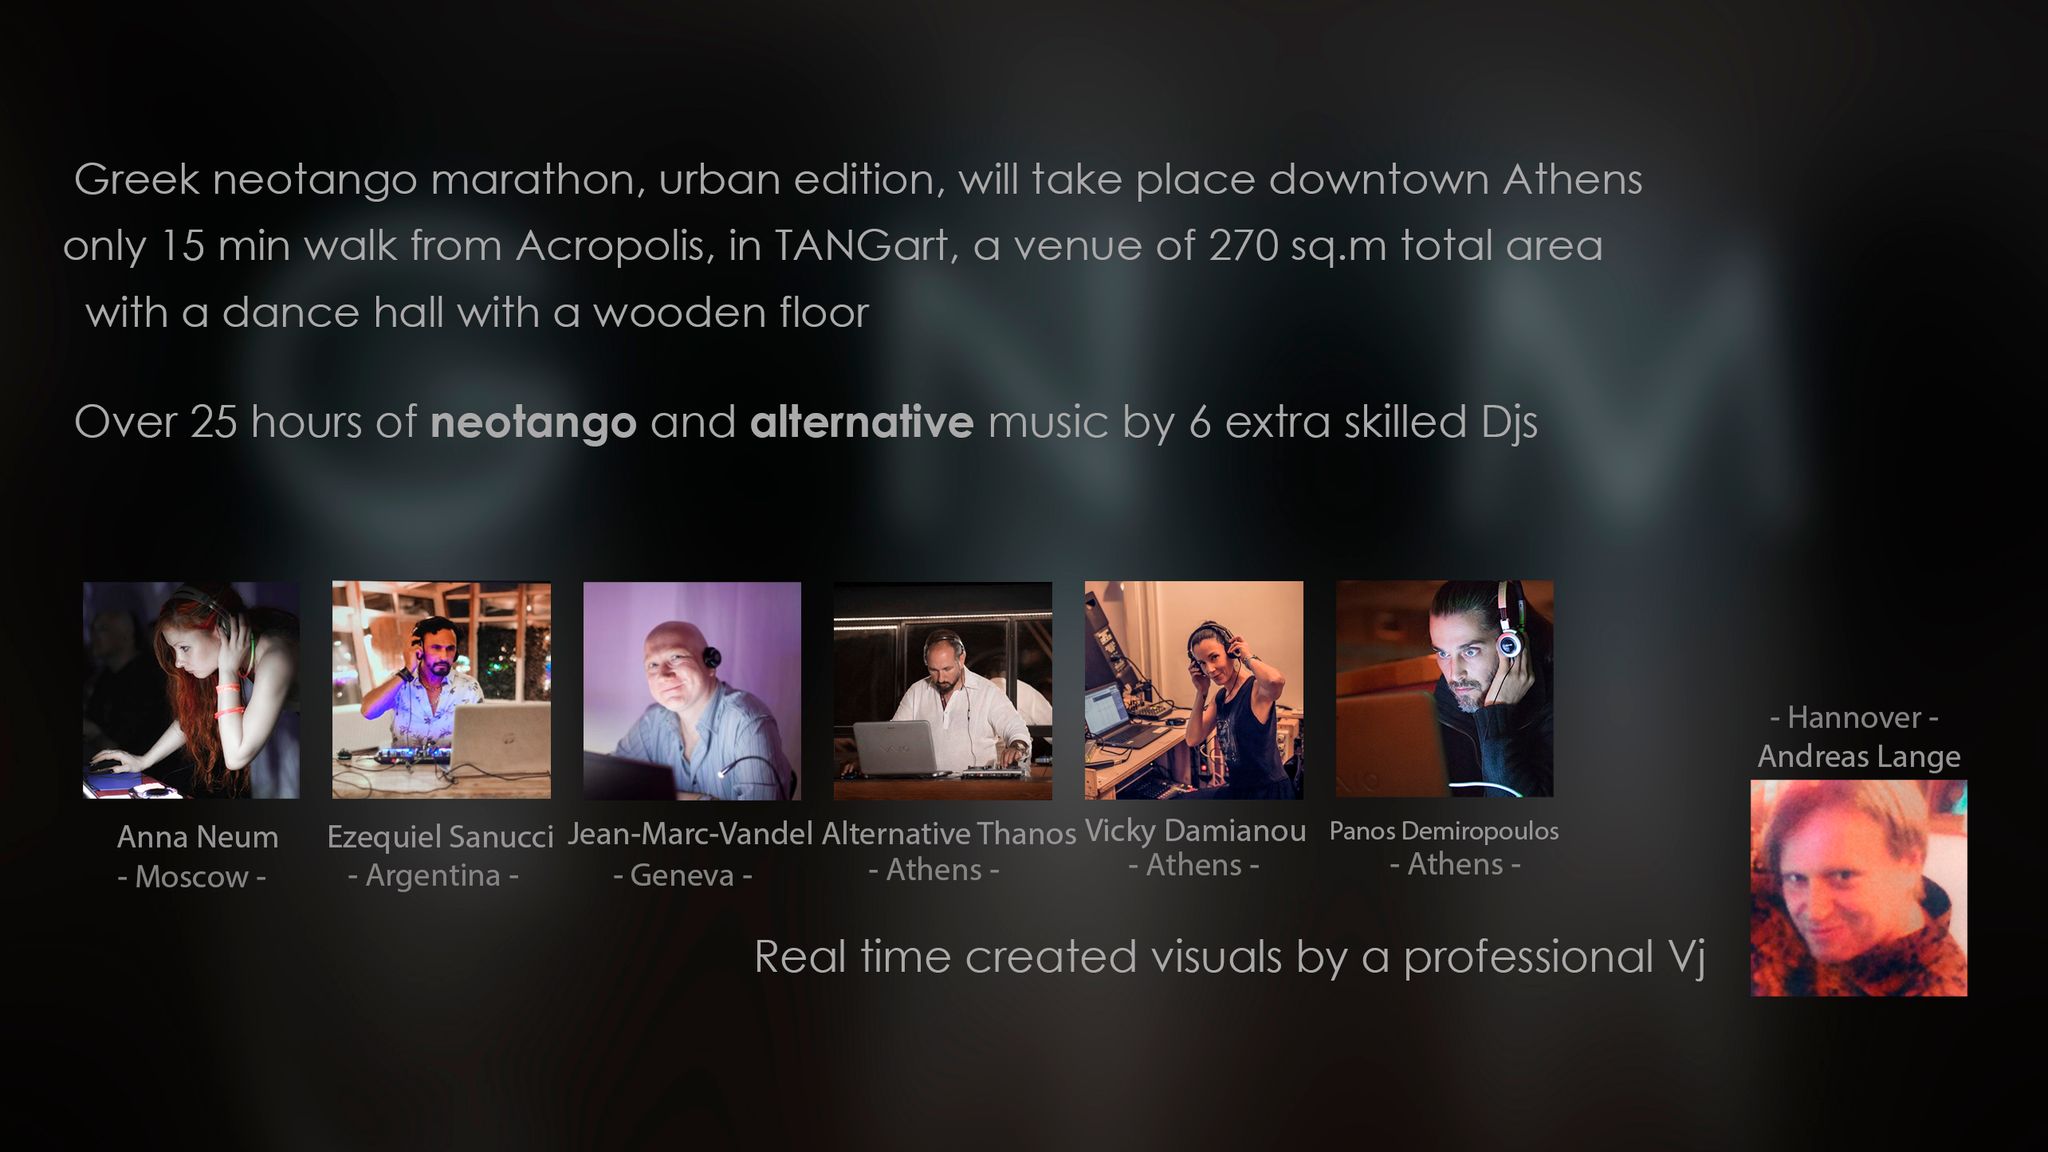Click Andreas Lange's VJ photo
Viewport: 2048px width, 1152px height.
[x=1858, y=888]
